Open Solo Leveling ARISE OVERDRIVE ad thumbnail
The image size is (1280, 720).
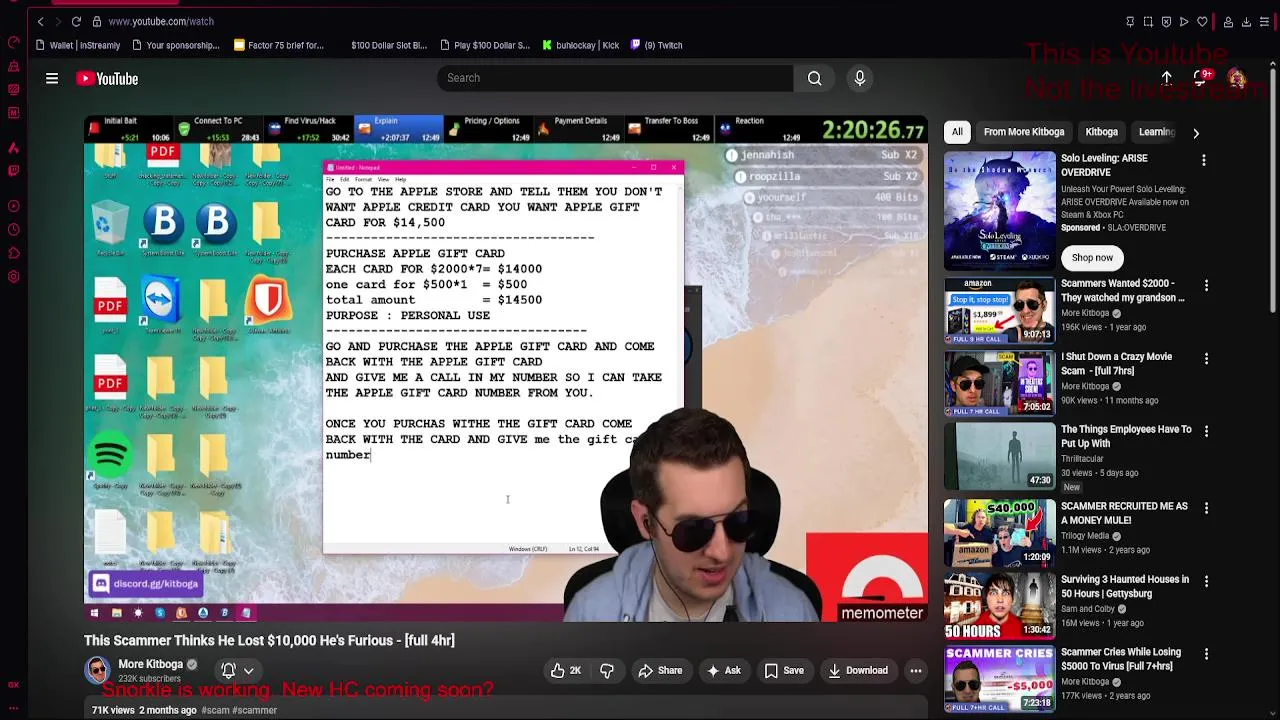click(999, 210)
